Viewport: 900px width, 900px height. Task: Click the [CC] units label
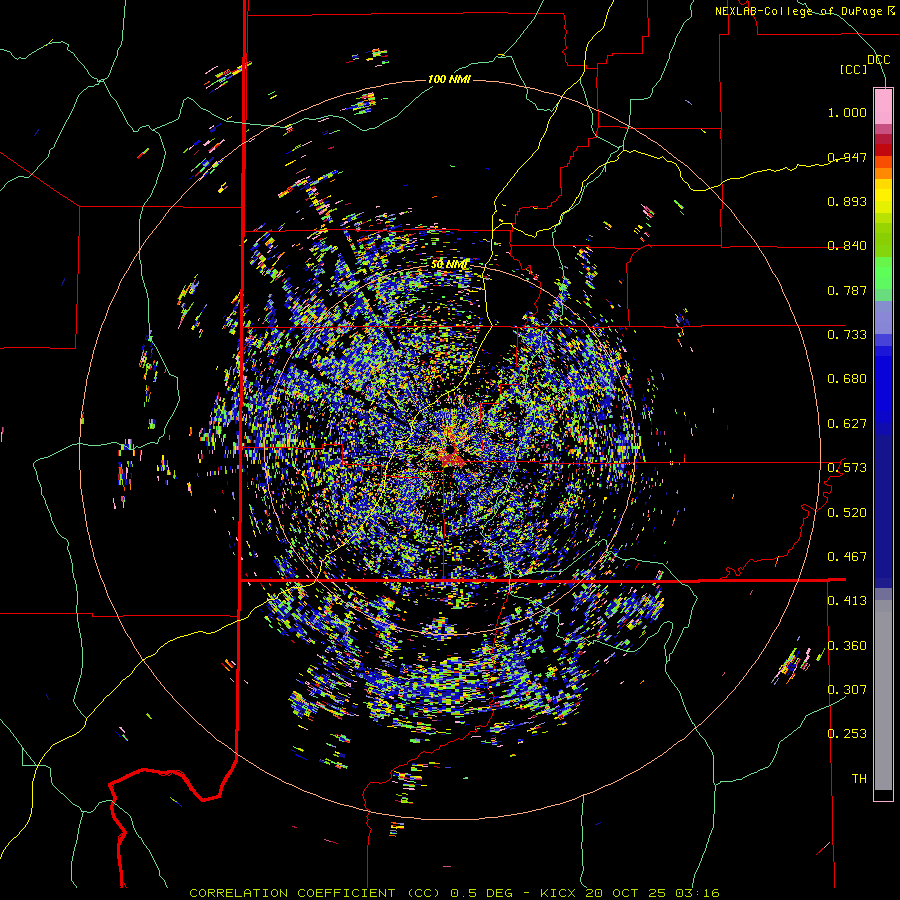[853, 69]
